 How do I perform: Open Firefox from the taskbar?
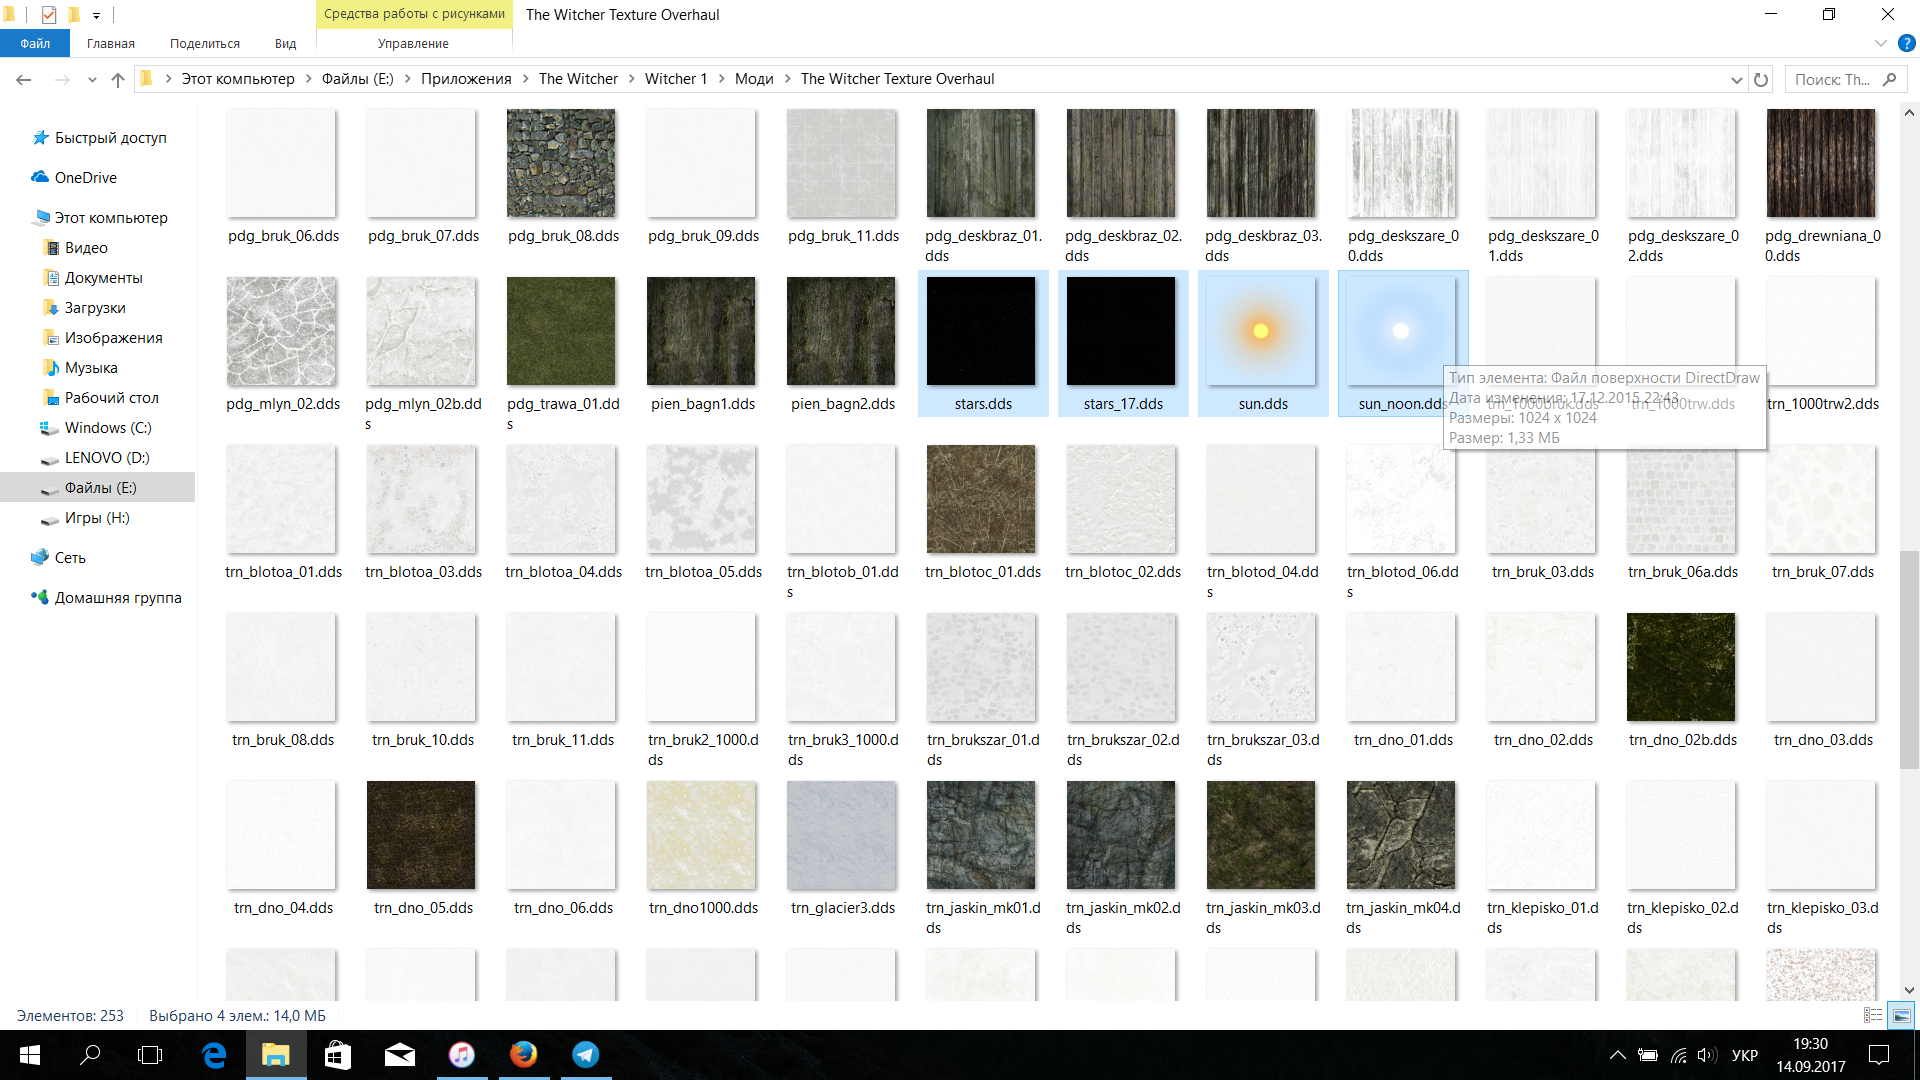(523, 1055)
